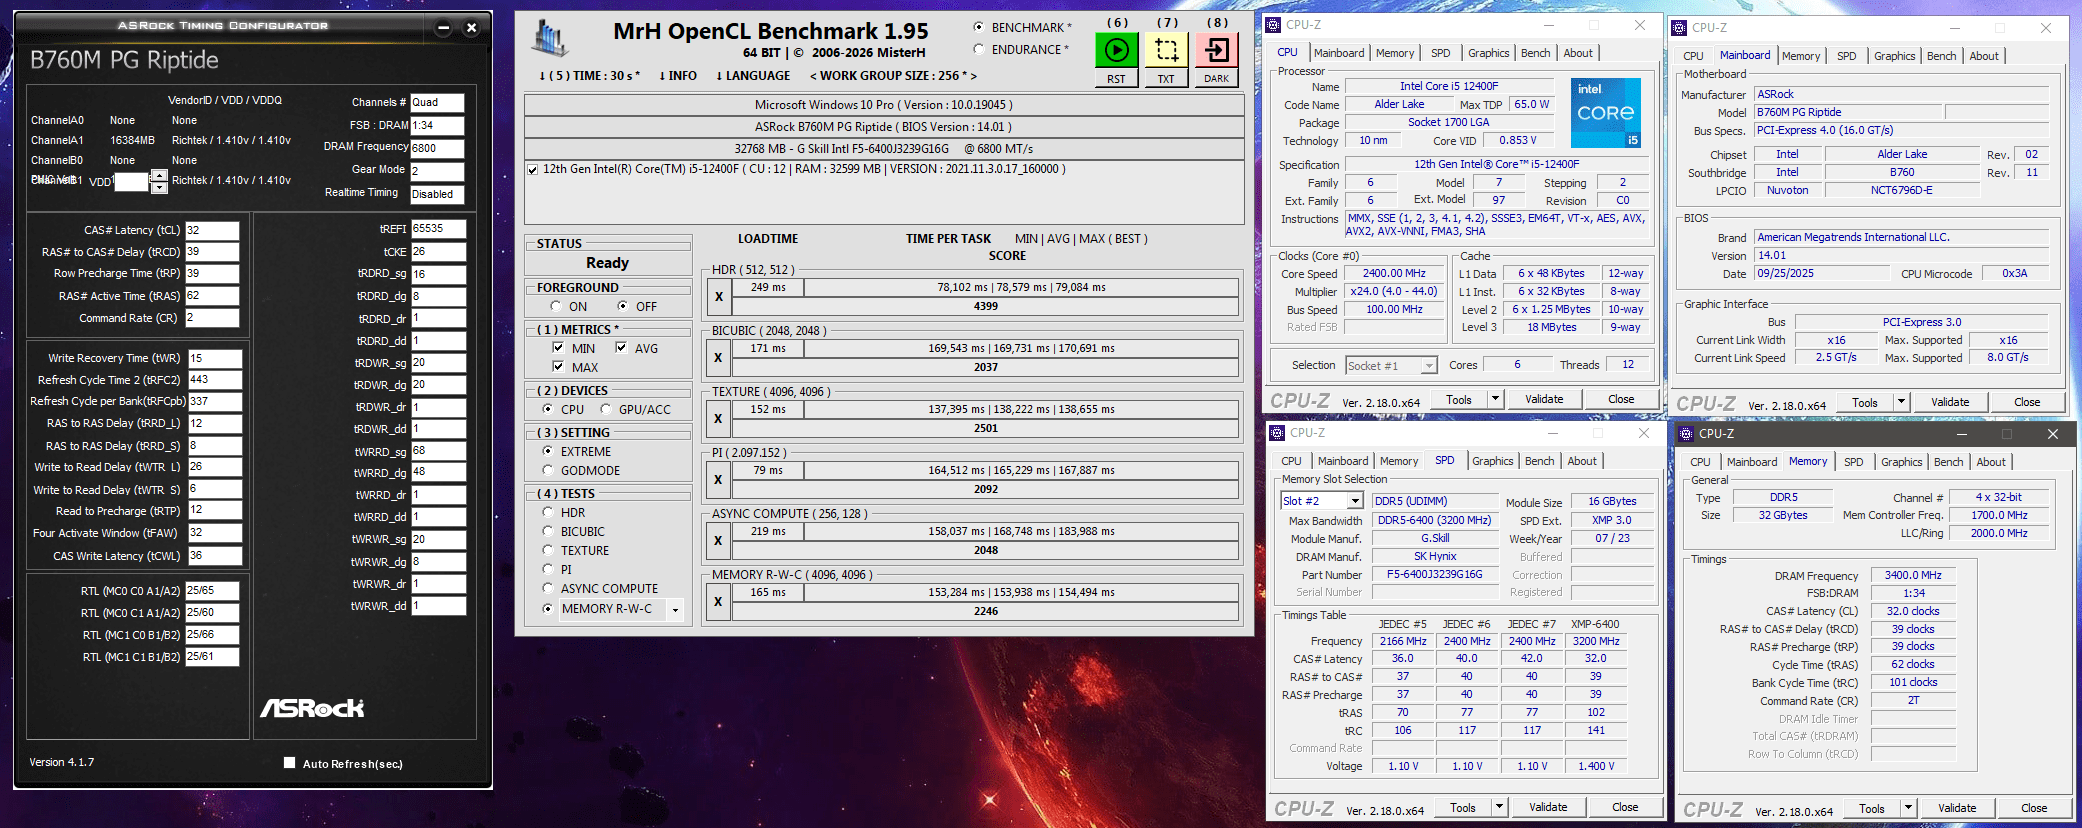Uncheck the 12th Gen Intel i5-12400F device
The width and height of the screenshot is (2082, 828).
[x=533, y=169]
